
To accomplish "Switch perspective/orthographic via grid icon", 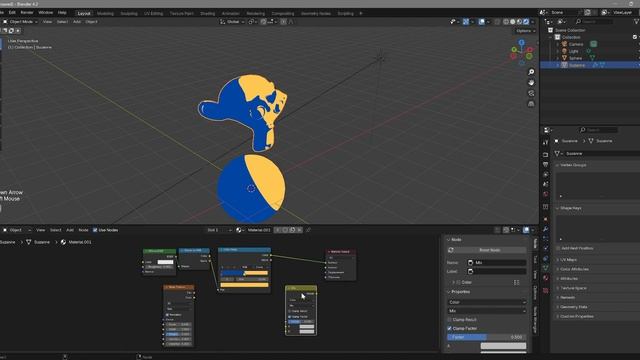I will point(531,104).
